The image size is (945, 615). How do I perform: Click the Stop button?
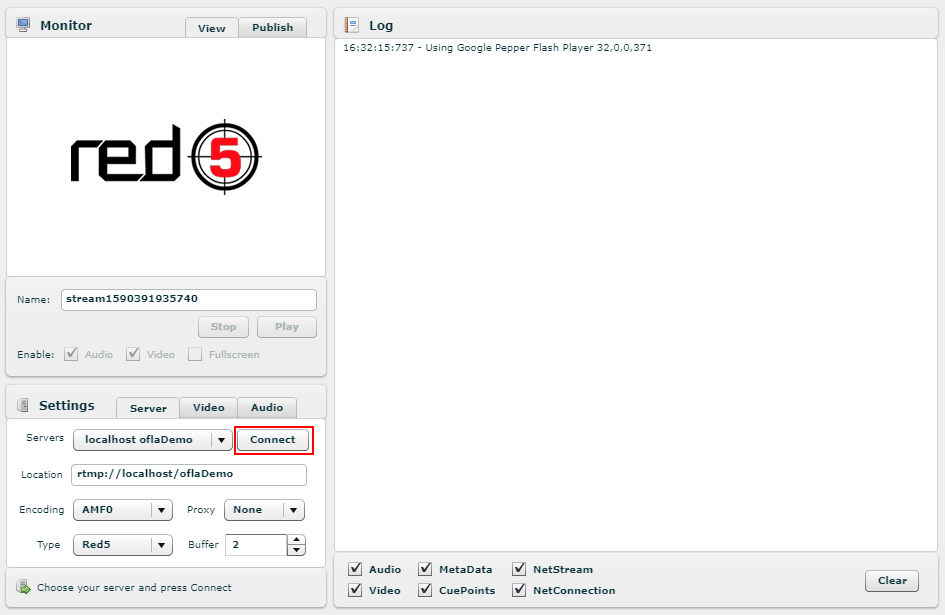[224, 327]
